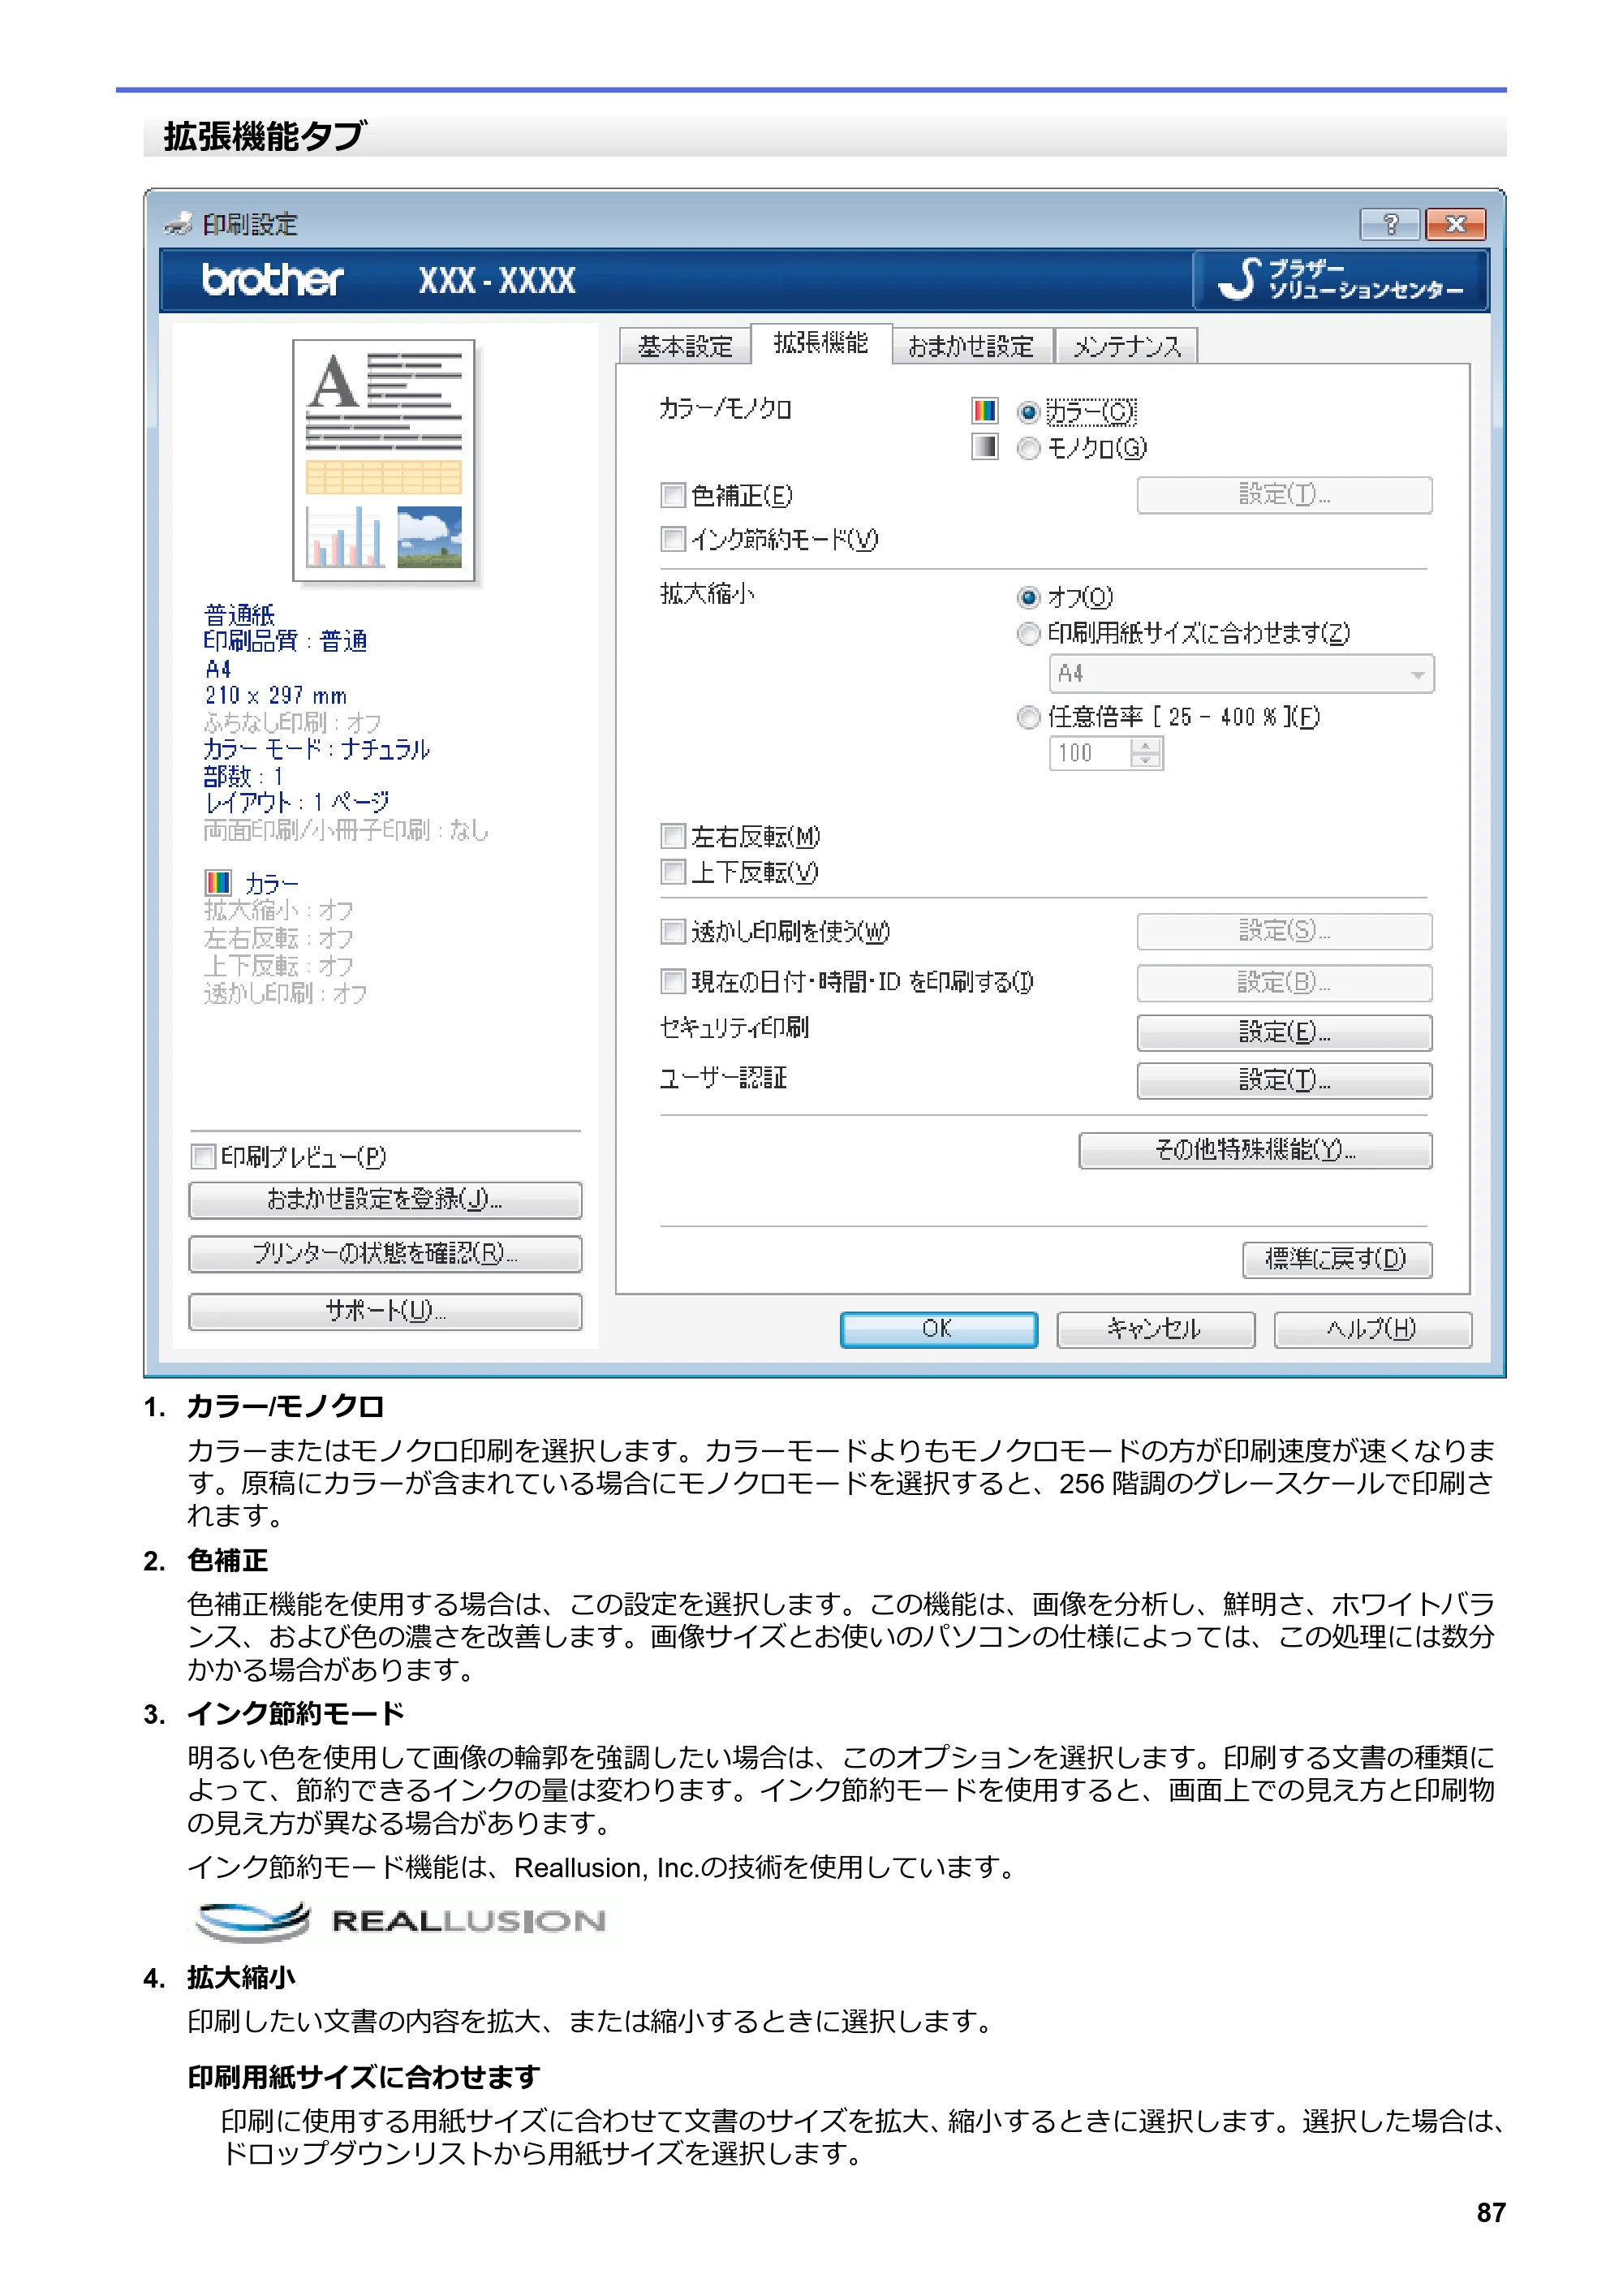
Task: Click the grayscale icon beside モノクロ(G)
Action: [984, 446]
